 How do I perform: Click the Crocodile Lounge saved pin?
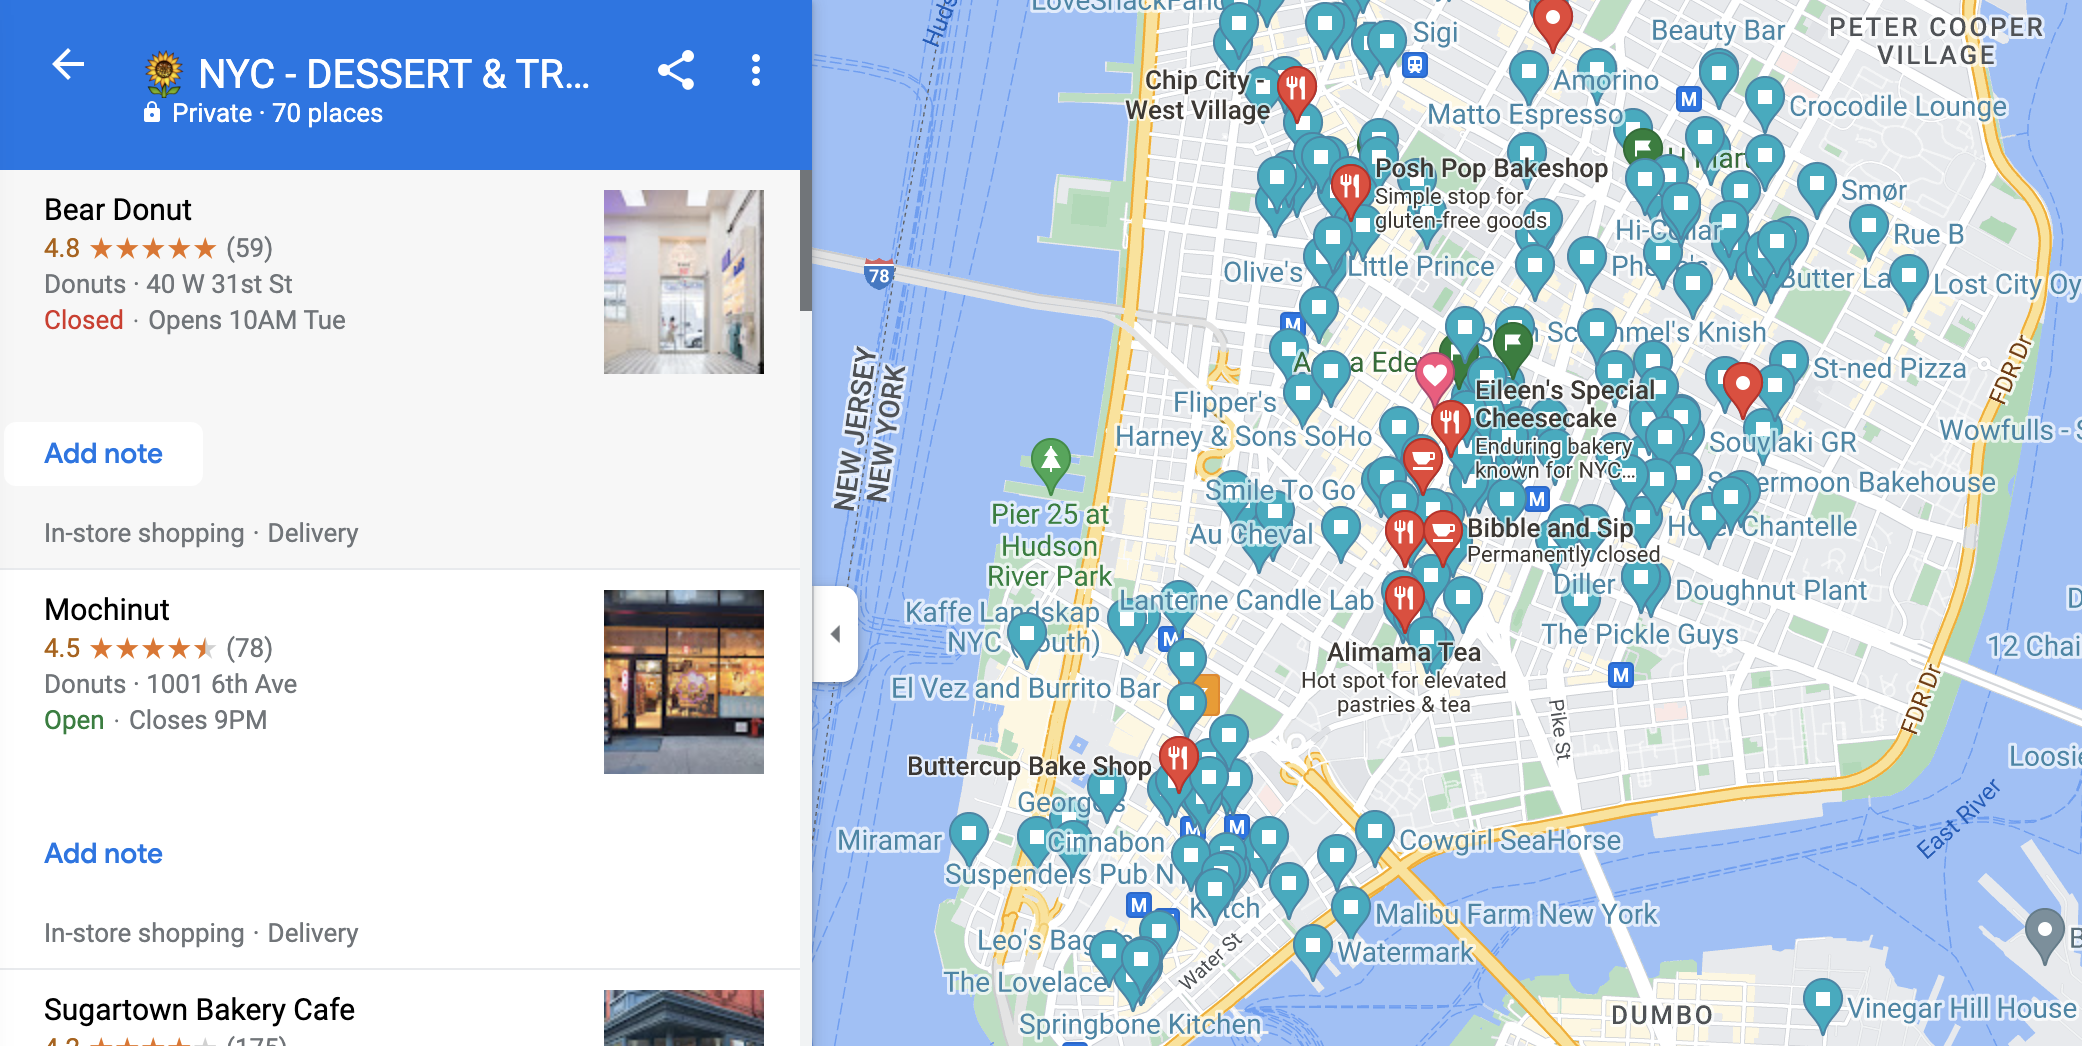point(1765,102)
